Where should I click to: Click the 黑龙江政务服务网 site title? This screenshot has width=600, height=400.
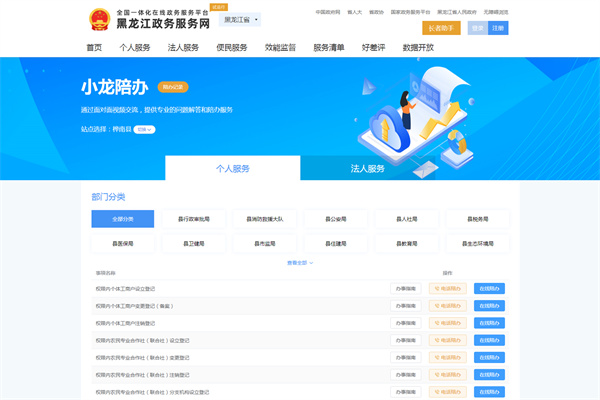pyautogui.click(x=163, y=23)
